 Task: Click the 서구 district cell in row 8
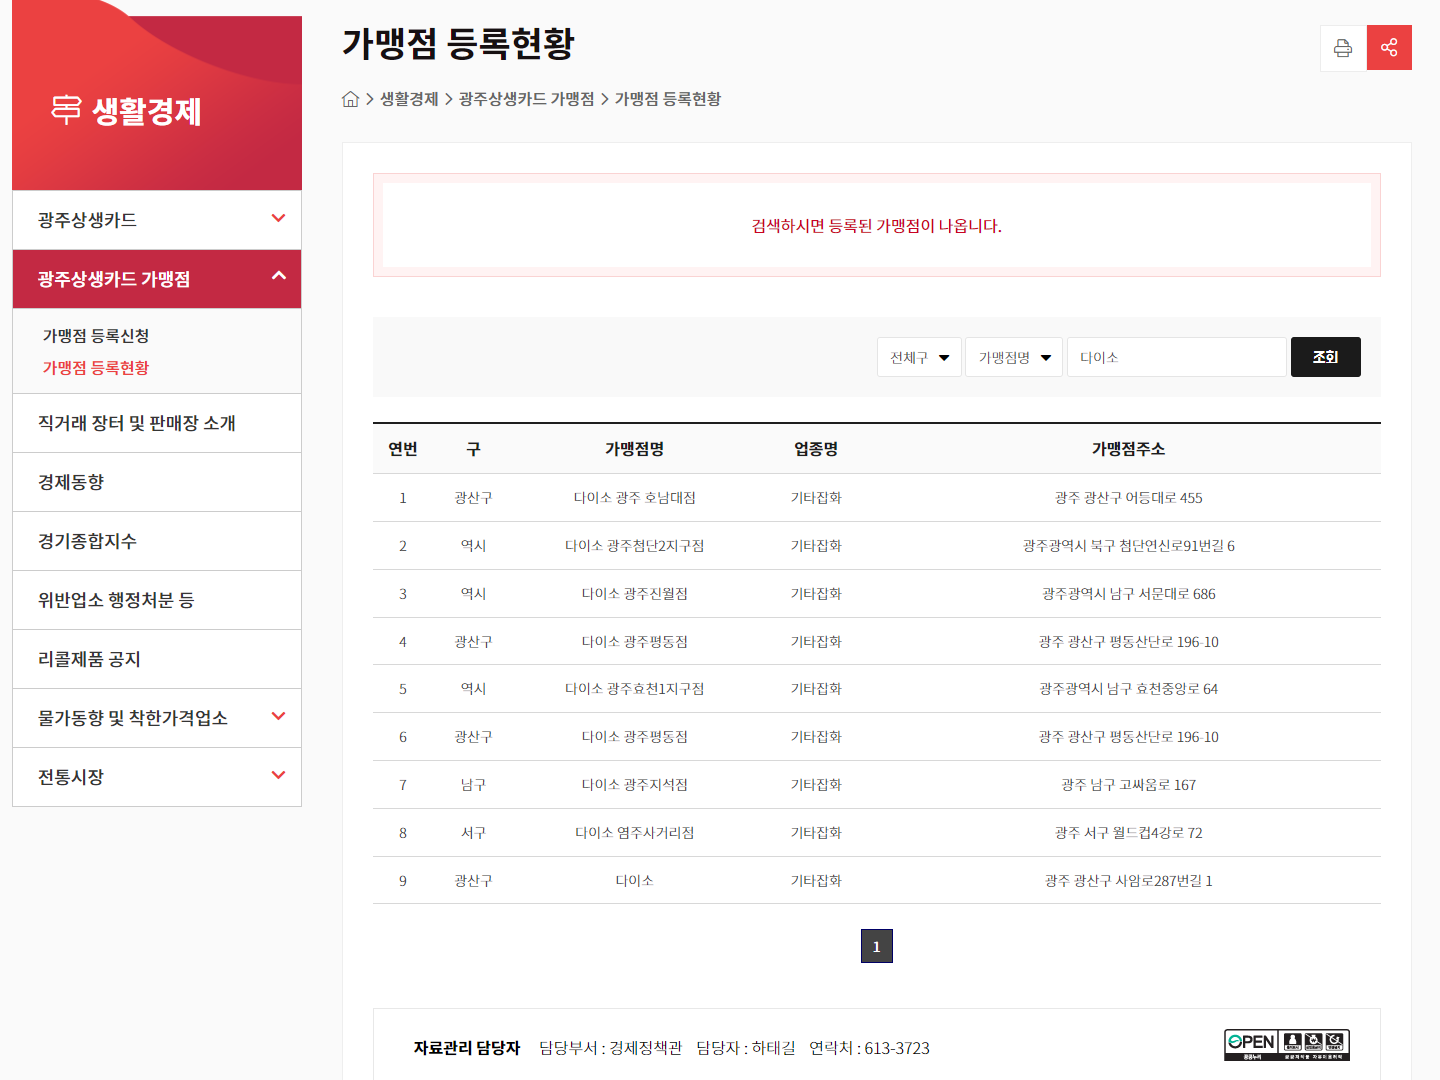pyautogui.click(x=474, y=833)
